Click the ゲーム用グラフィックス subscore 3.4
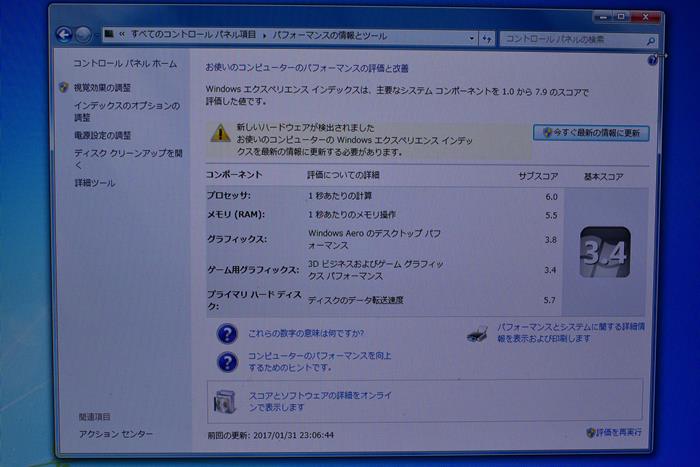Viewport: 700px width, 467px height. click(550, 270)
